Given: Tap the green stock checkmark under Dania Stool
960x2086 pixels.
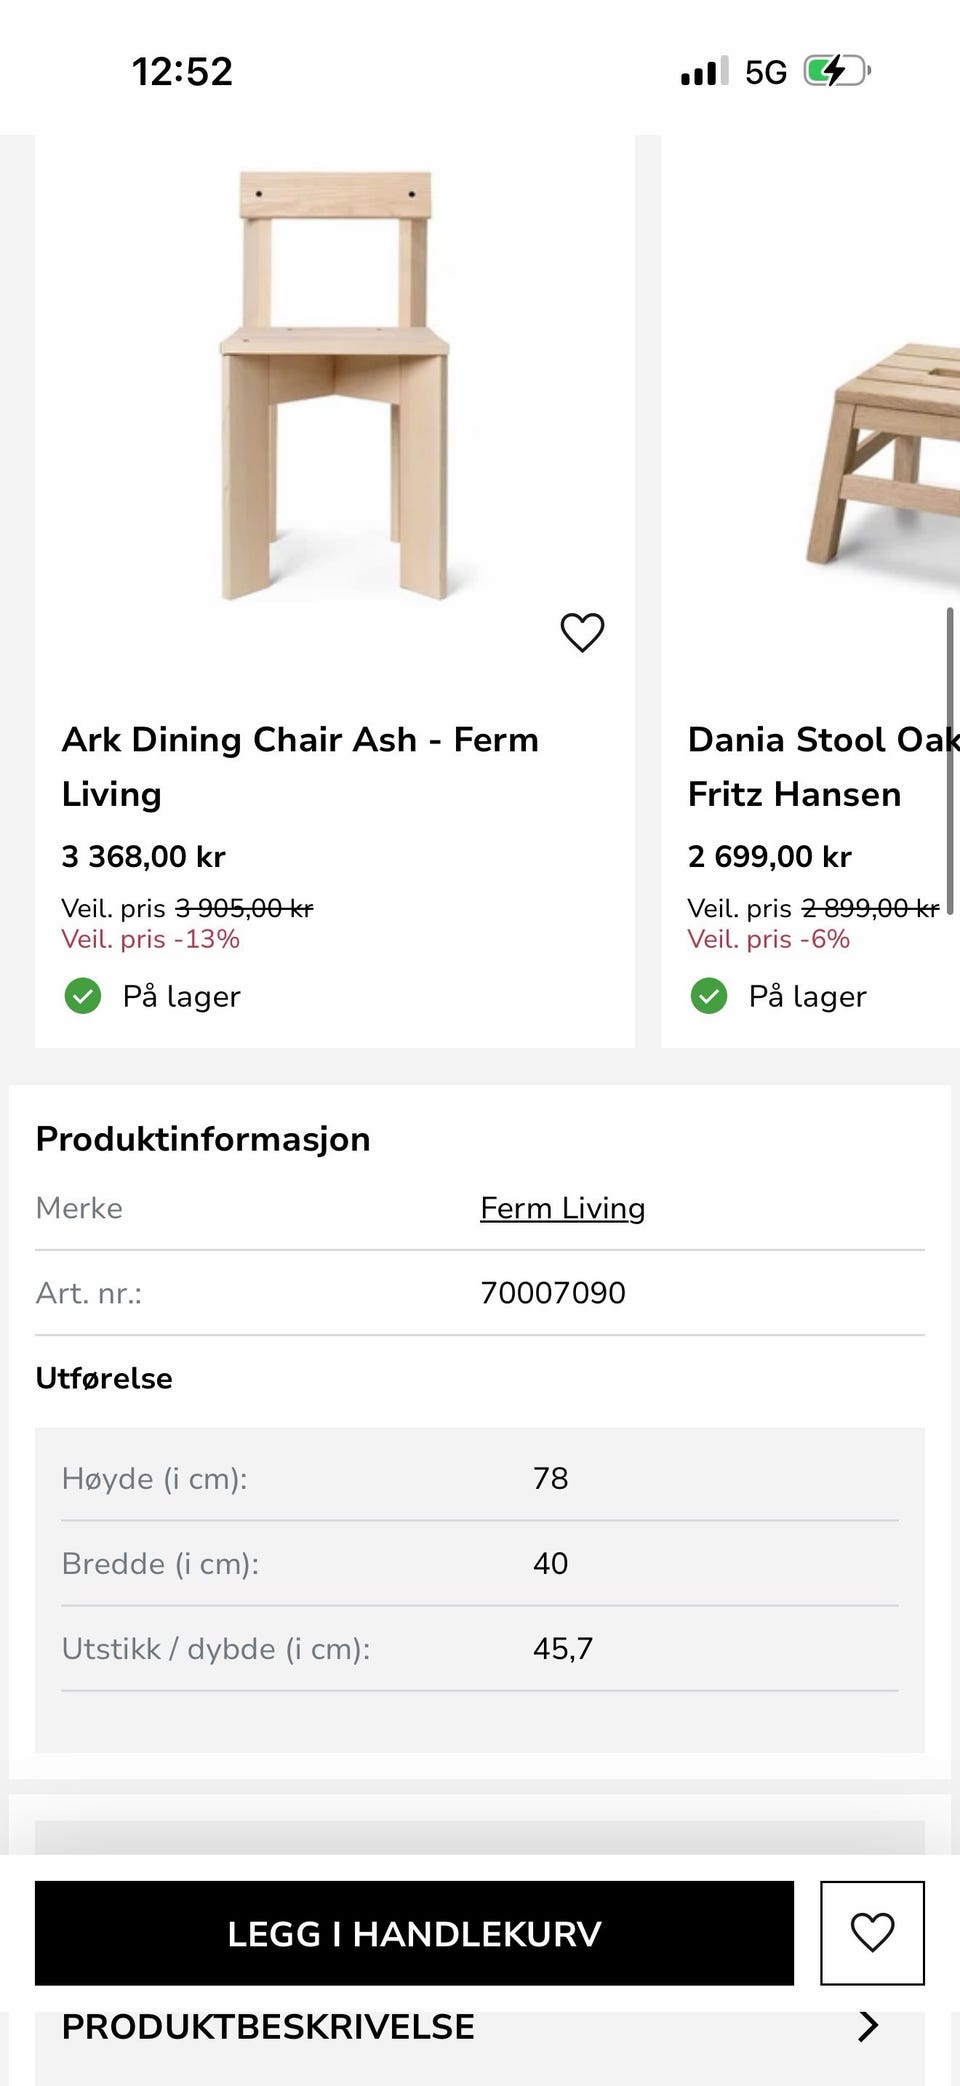Looking at the screenshot, I should coord(709,996).
